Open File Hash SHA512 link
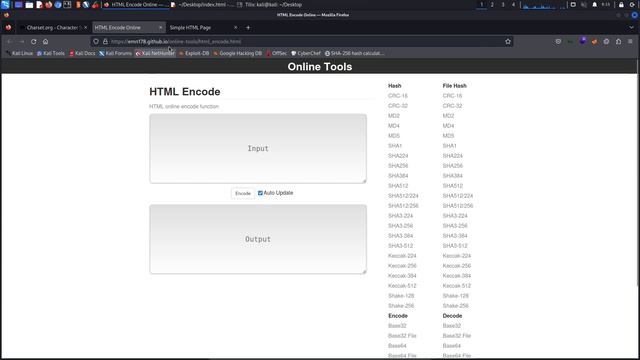The width and height of the screenshot is (640, 360). tap(453, 186)
